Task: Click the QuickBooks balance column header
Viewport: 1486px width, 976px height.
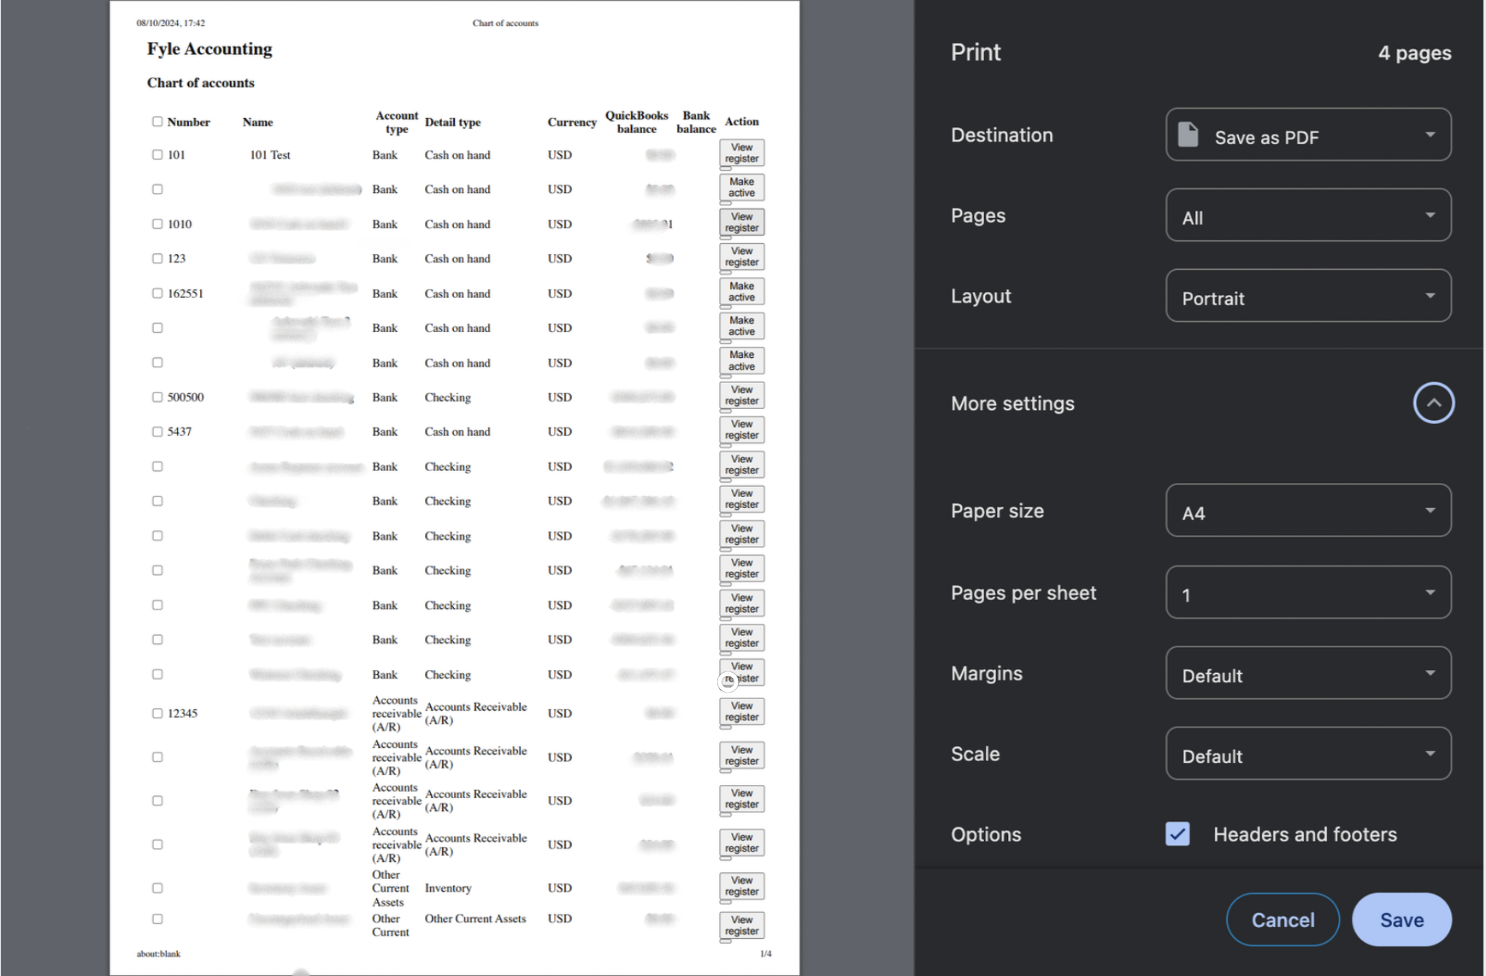Action: click(x=637, y=122)
